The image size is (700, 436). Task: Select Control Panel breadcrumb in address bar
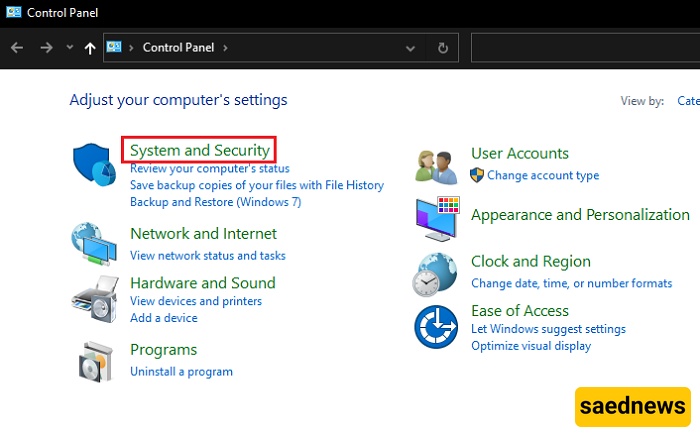[x=179, y=47]
